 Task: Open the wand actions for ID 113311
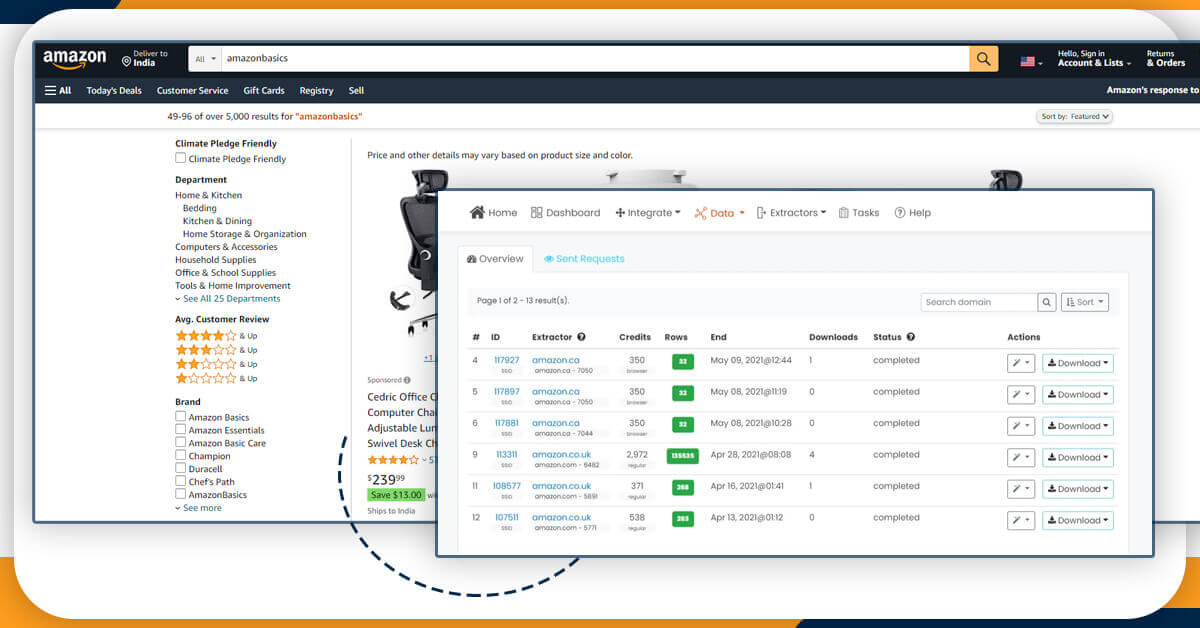coord(1021,457)
